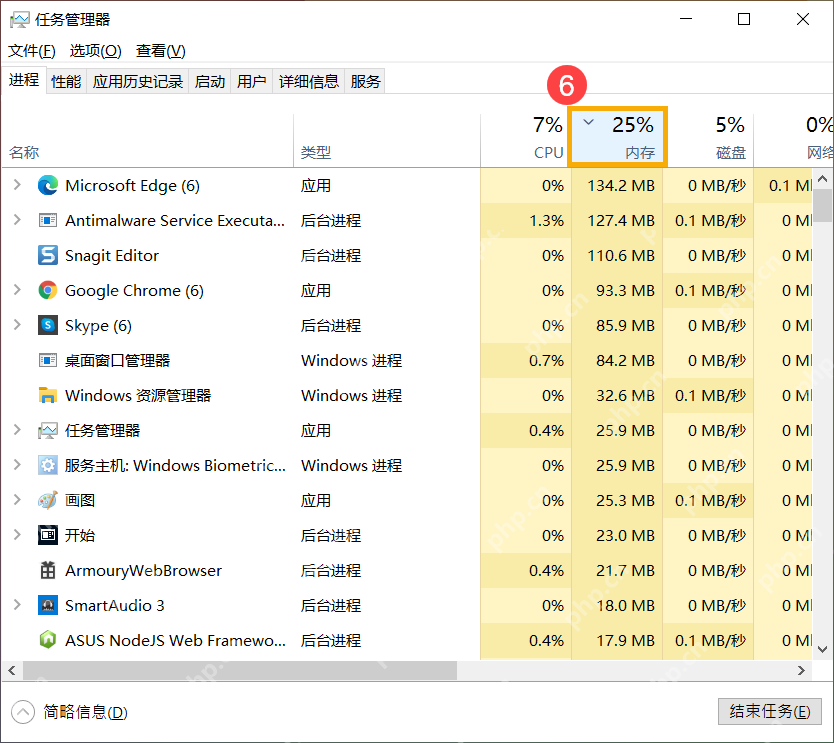Select the Snagit Editor process name
Image resolution: width=834 pixels, height=743 pixels.
112,256
